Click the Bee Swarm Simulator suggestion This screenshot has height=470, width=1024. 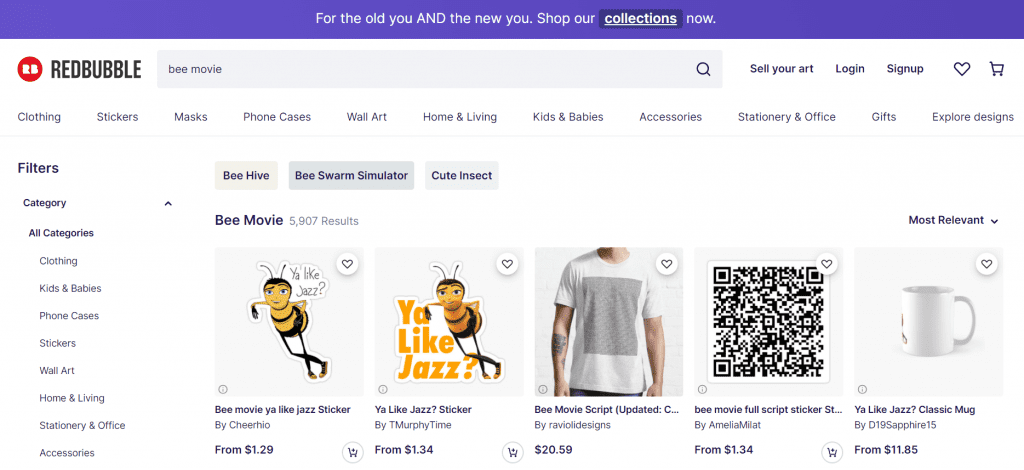[351, 176]
